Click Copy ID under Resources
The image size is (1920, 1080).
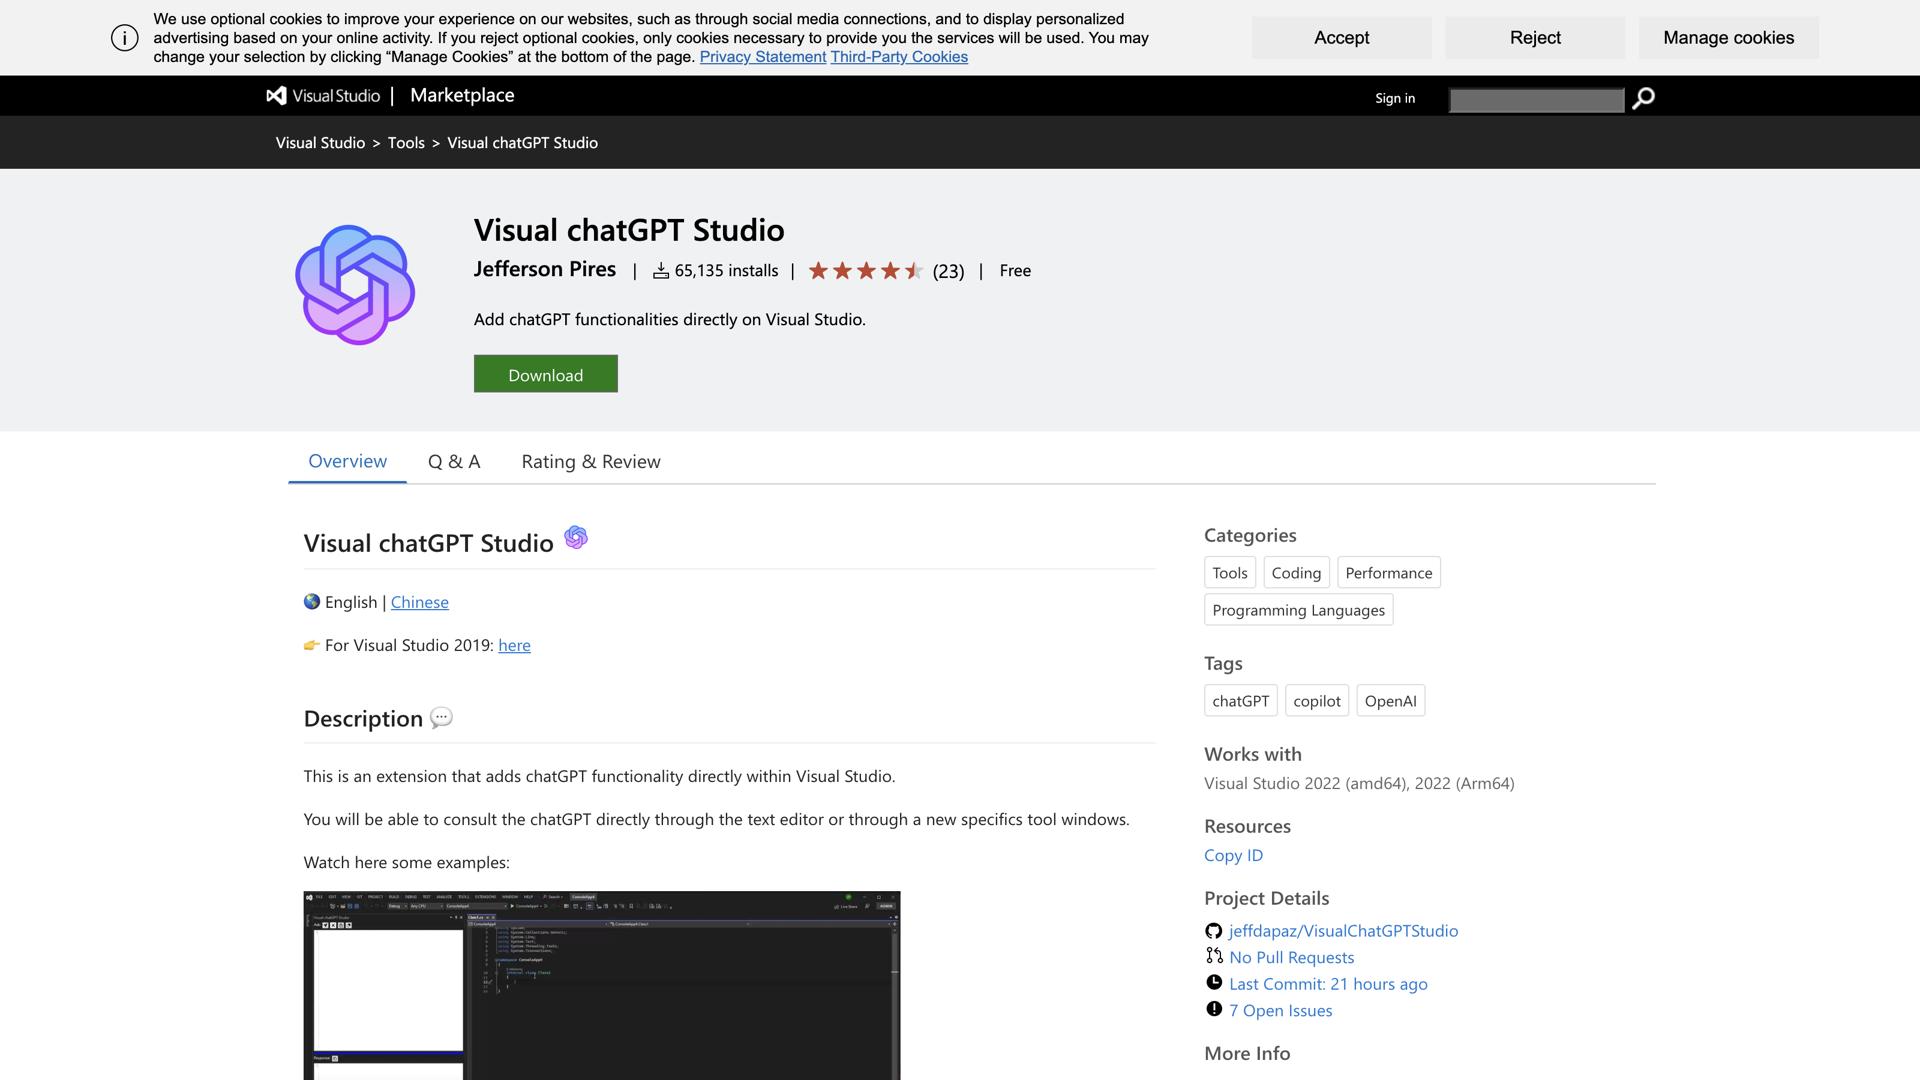1233,855
